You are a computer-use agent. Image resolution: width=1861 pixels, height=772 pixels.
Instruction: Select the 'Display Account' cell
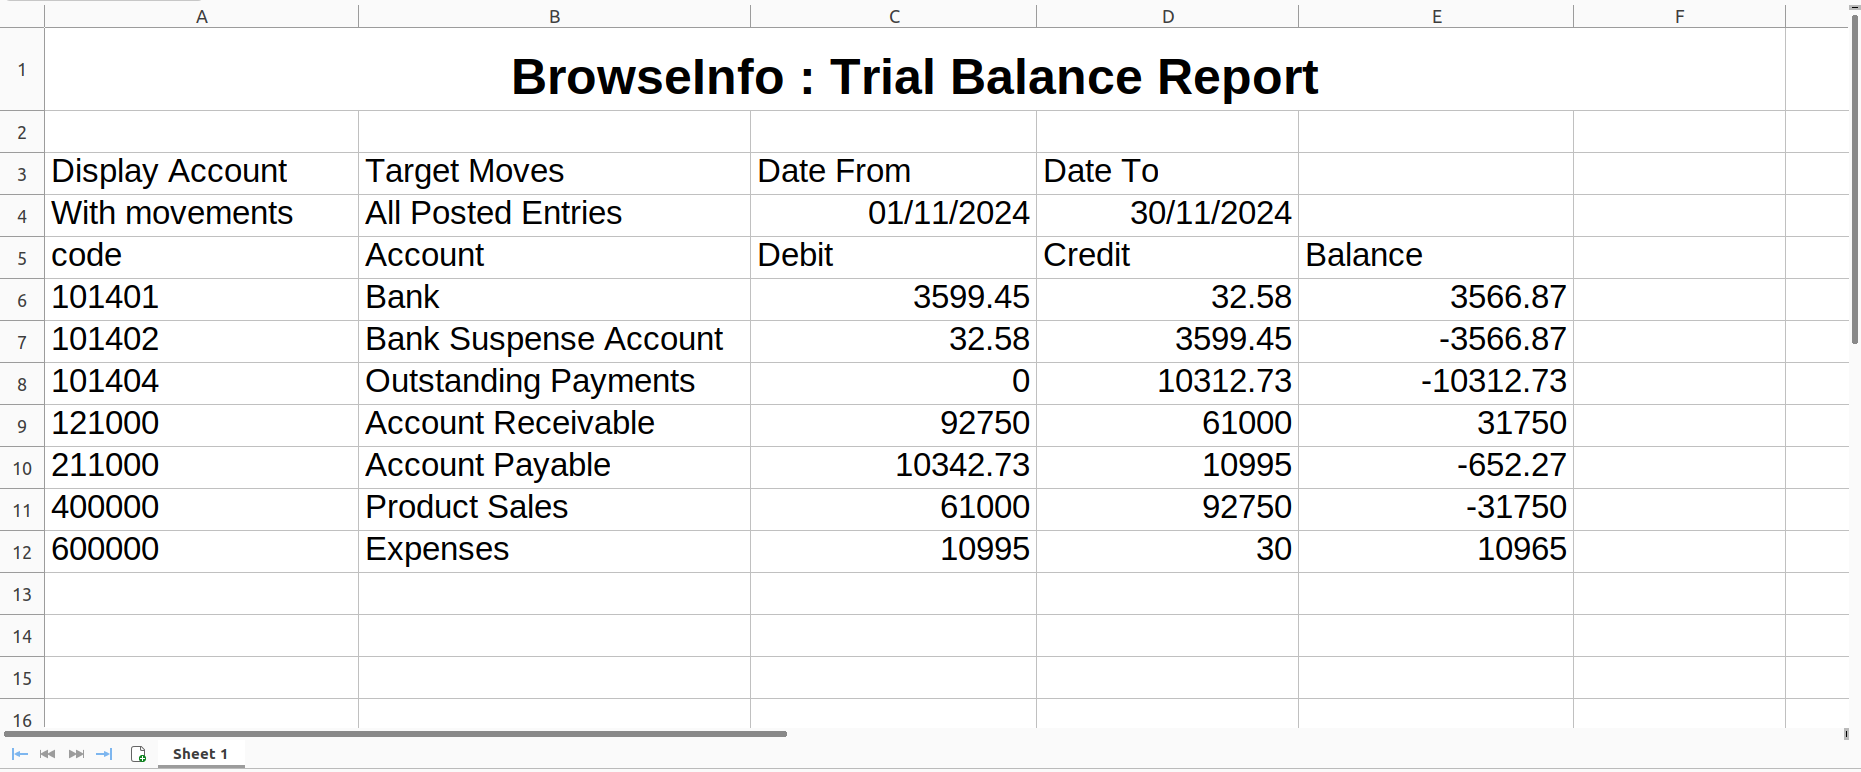[x=202, y=173]
